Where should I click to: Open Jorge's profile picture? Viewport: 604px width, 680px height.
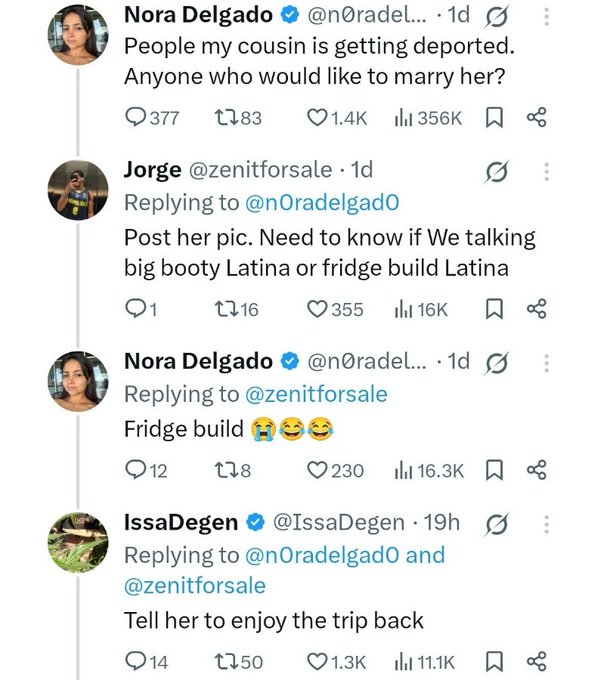click(x=78, y=190)
